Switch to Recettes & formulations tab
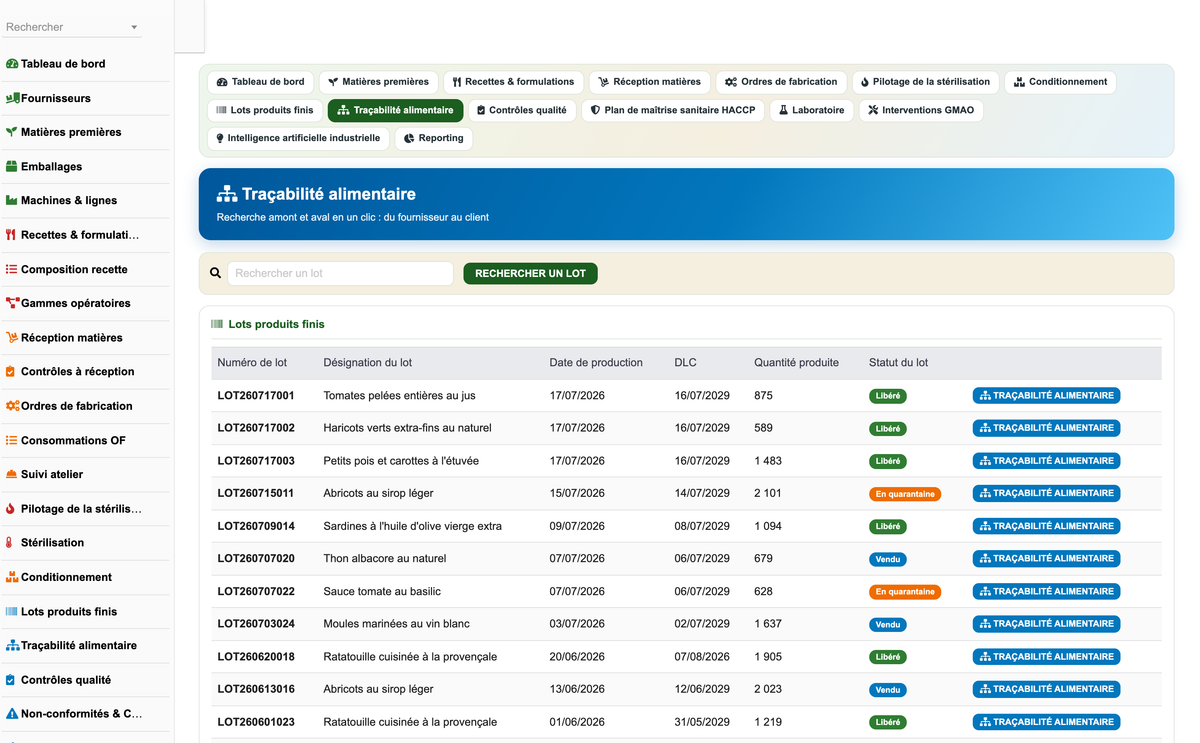This screenshot has height=743, width=1200. (513, 82)
